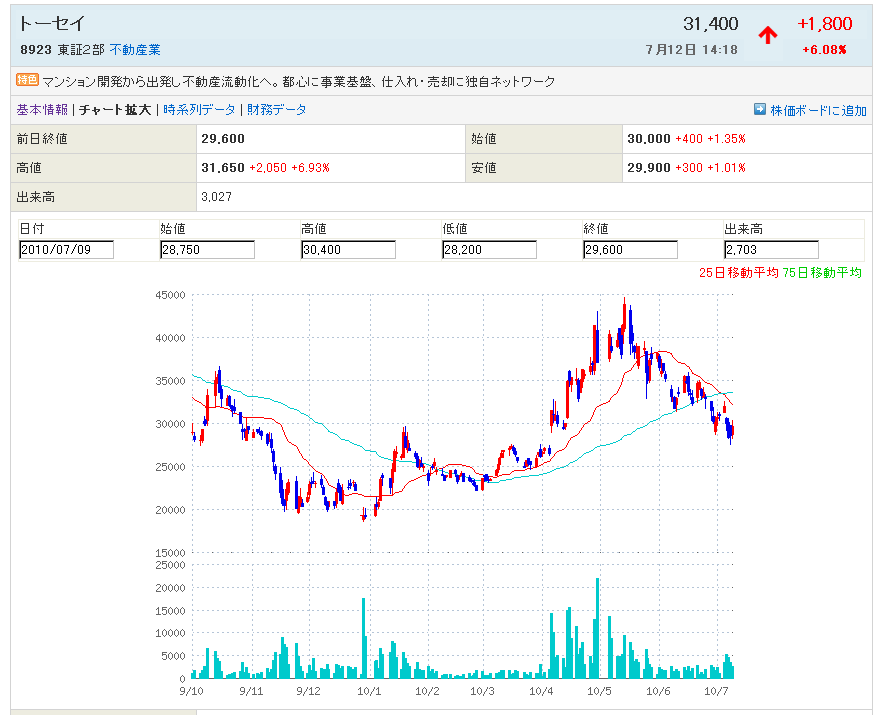Click the 高値 value 31,650
Image resolution: width=879 pixels, height=715 pixels.
(223, 168)
